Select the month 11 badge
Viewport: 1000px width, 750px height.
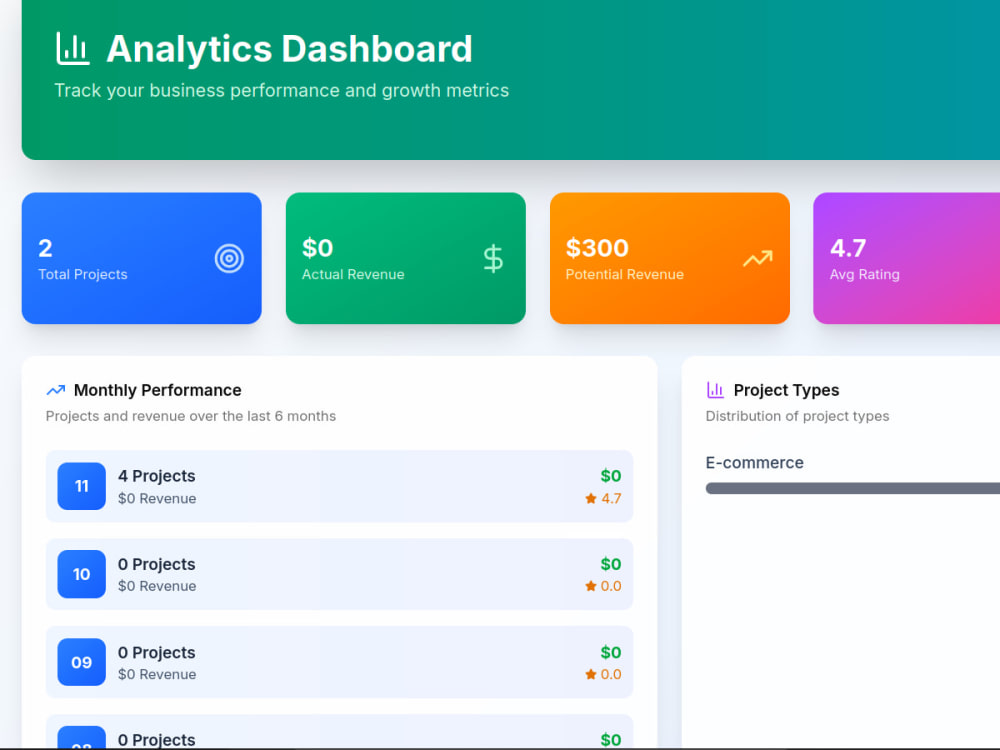click(82, 486)
